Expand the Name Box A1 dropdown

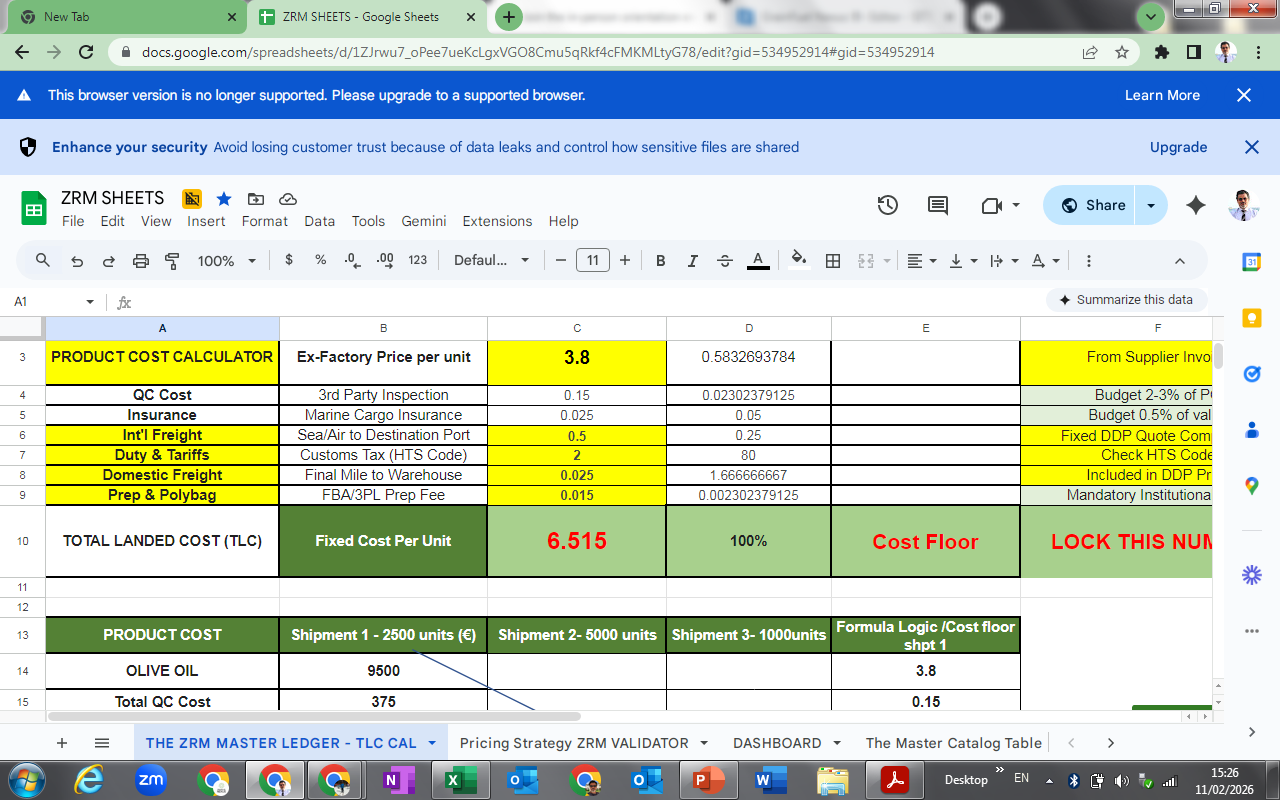pyautogui.click(x=90, y=302)
